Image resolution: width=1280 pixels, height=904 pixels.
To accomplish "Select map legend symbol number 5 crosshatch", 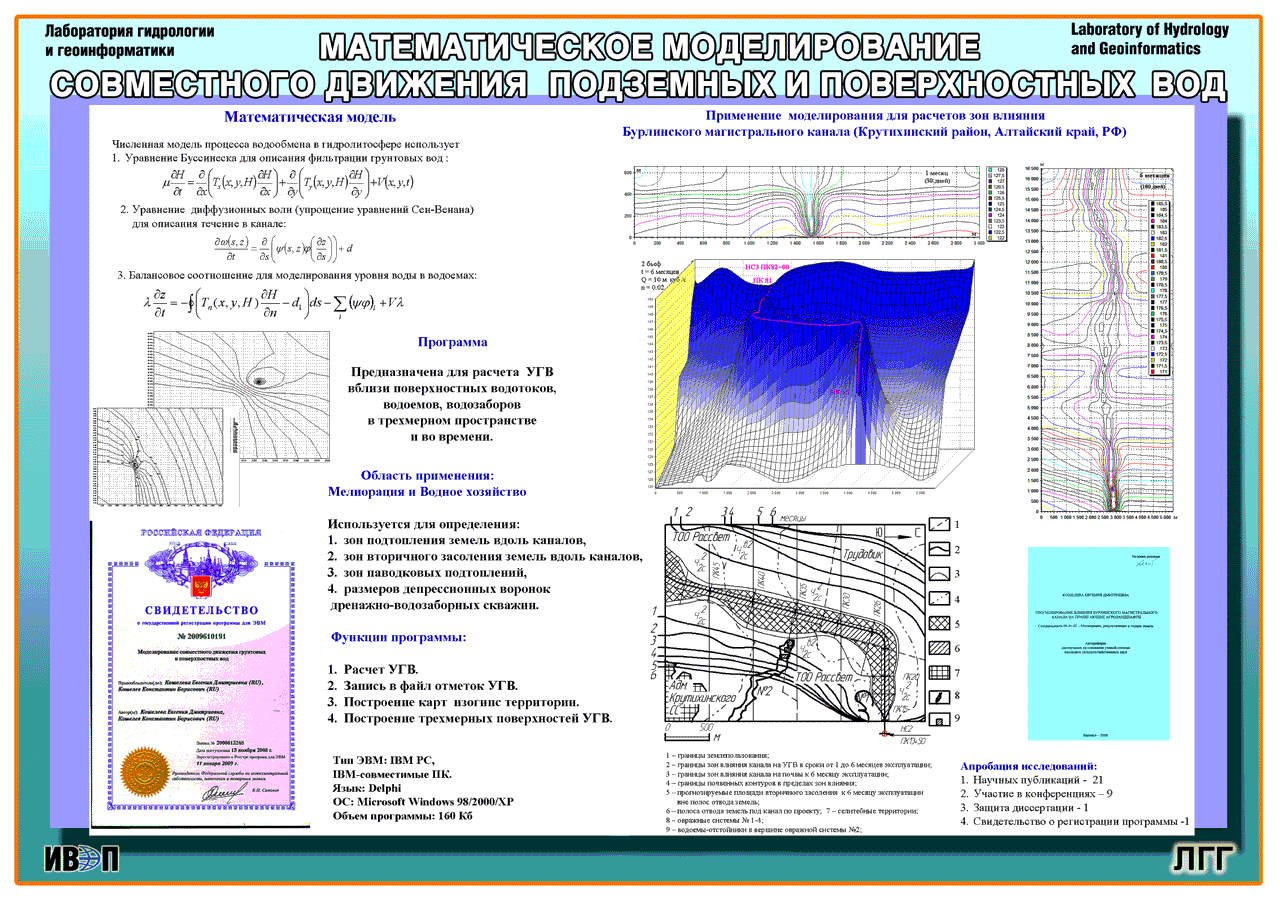I will pos(940,622).
